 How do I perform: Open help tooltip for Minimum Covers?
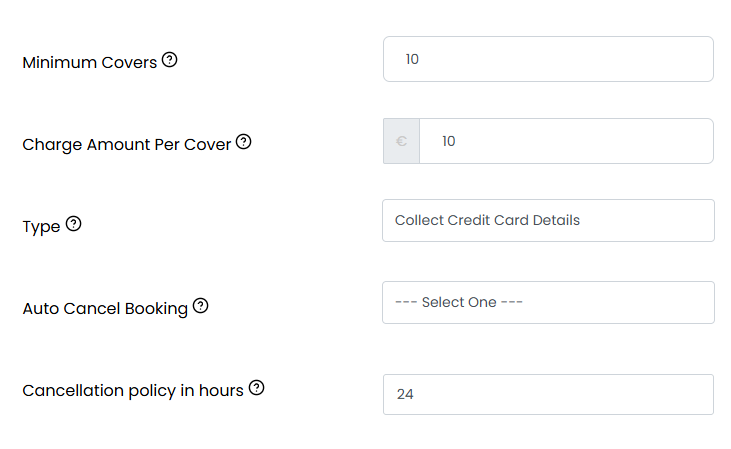point(169,60)
